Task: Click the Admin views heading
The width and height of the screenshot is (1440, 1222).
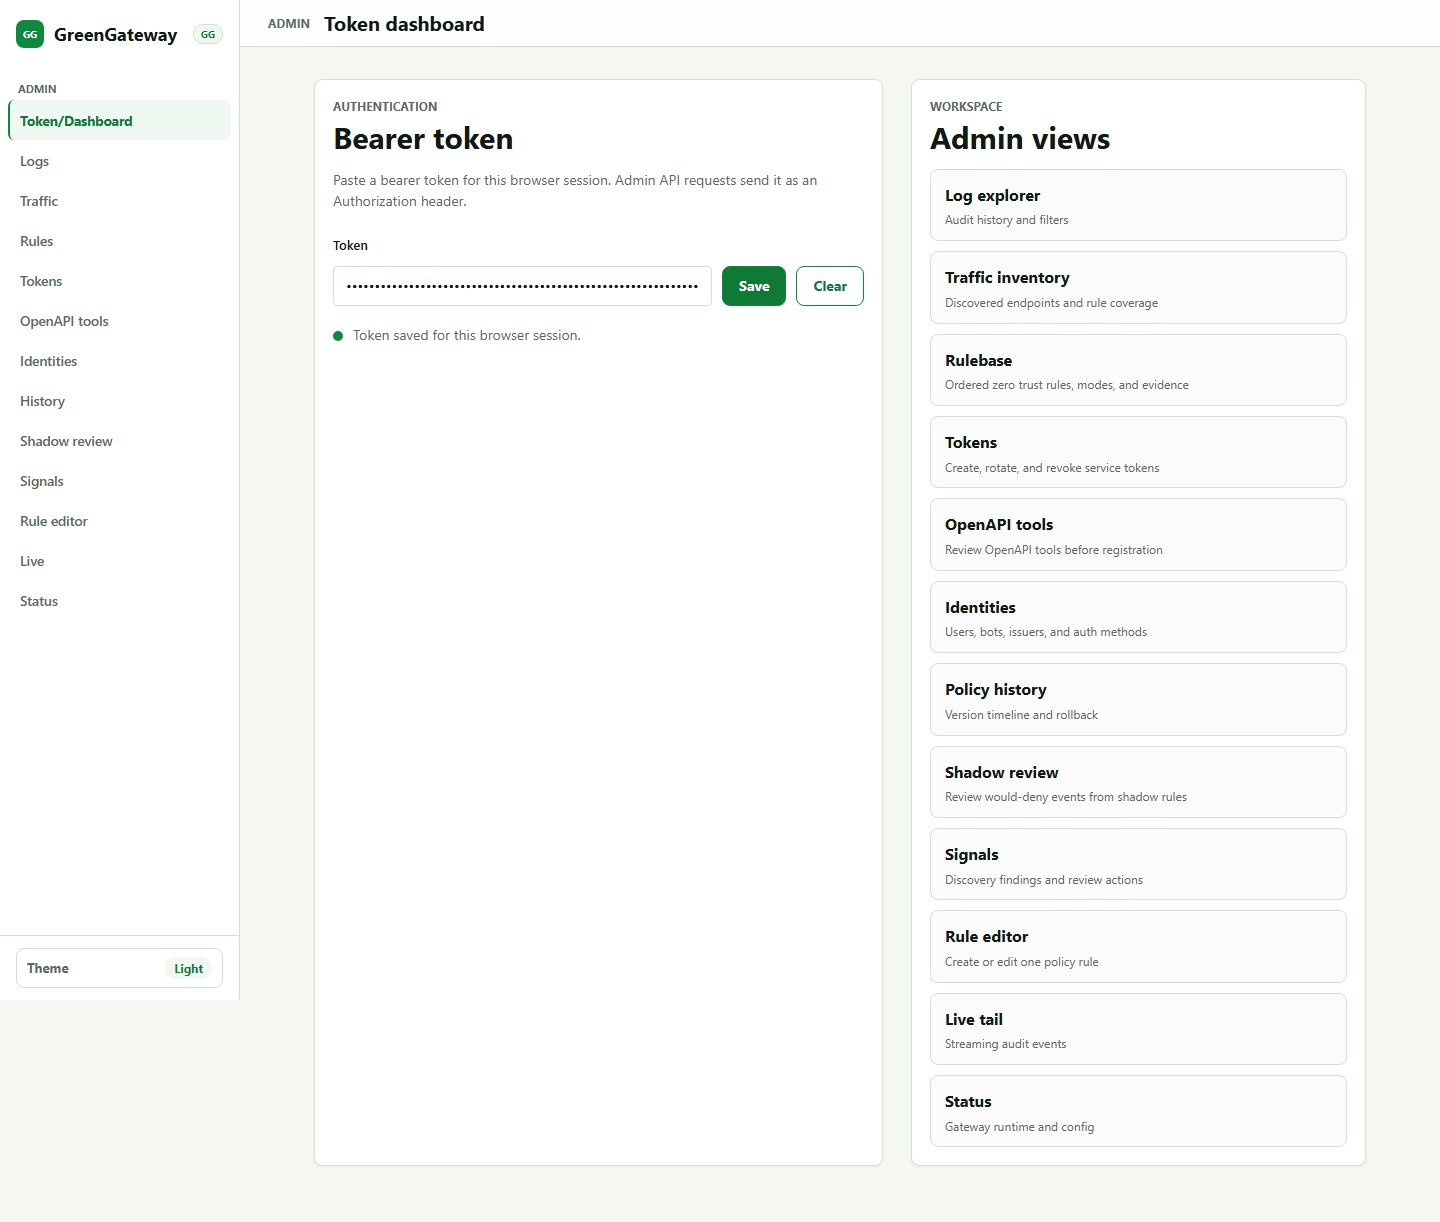Action: click(x=1020, y=139)
